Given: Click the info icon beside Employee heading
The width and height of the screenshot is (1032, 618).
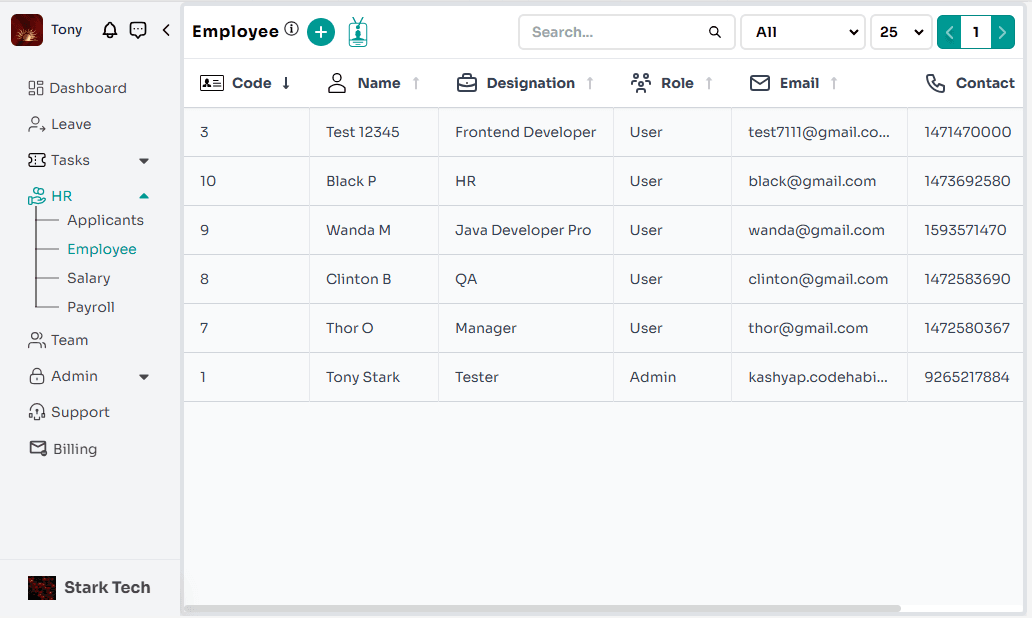Looking at the screenshot, I should pos(291,30).
